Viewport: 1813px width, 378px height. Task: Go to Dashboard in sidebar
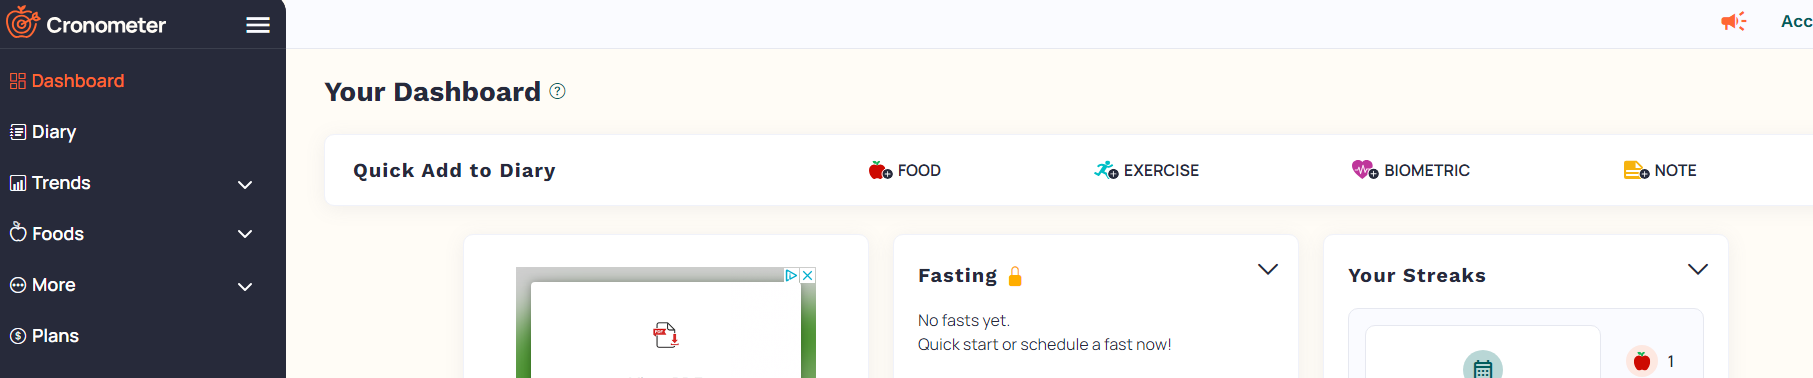67,81
